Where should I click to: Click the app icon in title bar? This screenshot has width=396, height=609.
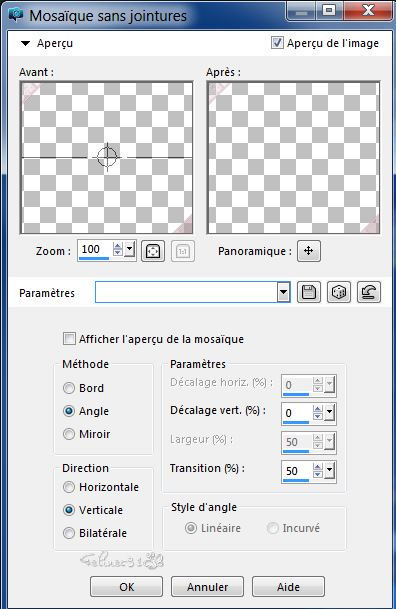[x=16, y=15]
